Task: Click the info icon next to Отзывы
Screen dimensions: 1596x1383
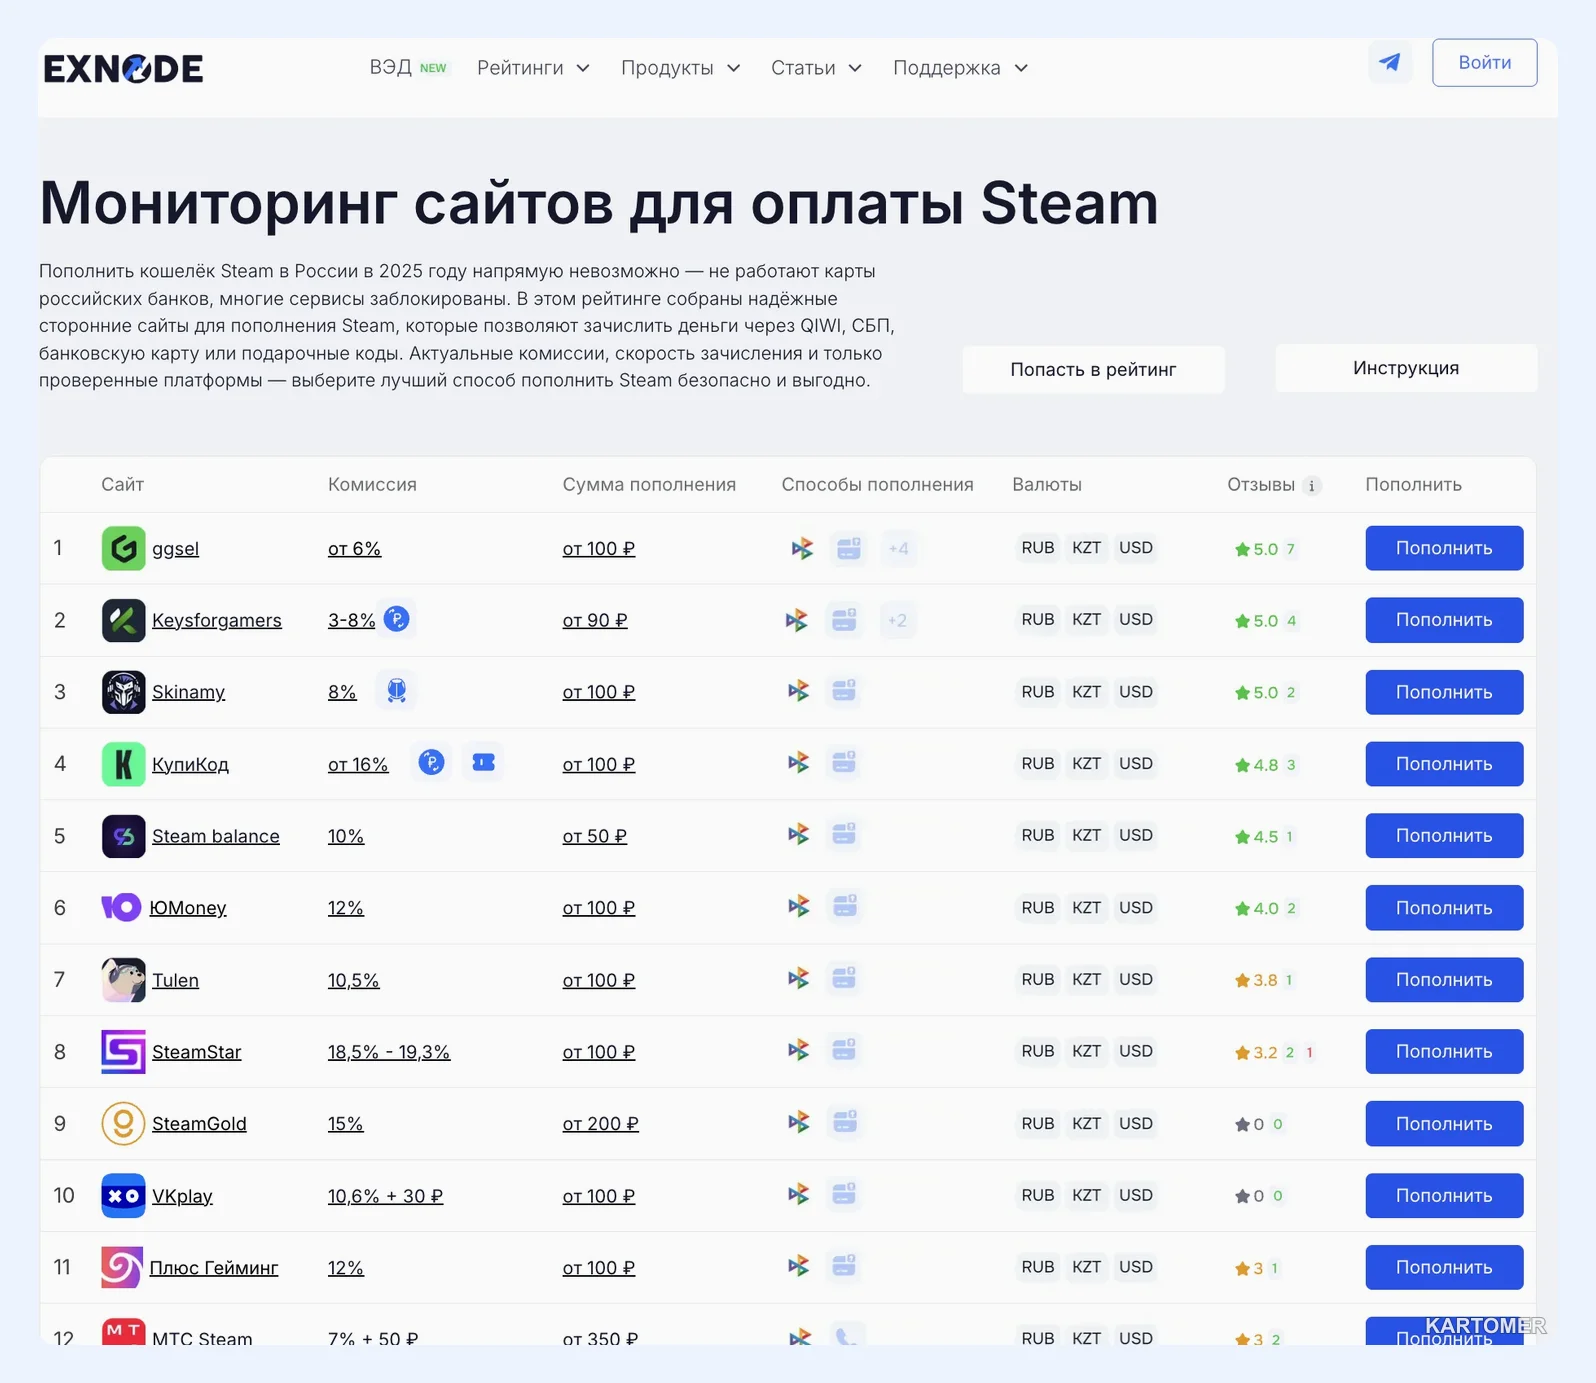Action: [1312, 486]
